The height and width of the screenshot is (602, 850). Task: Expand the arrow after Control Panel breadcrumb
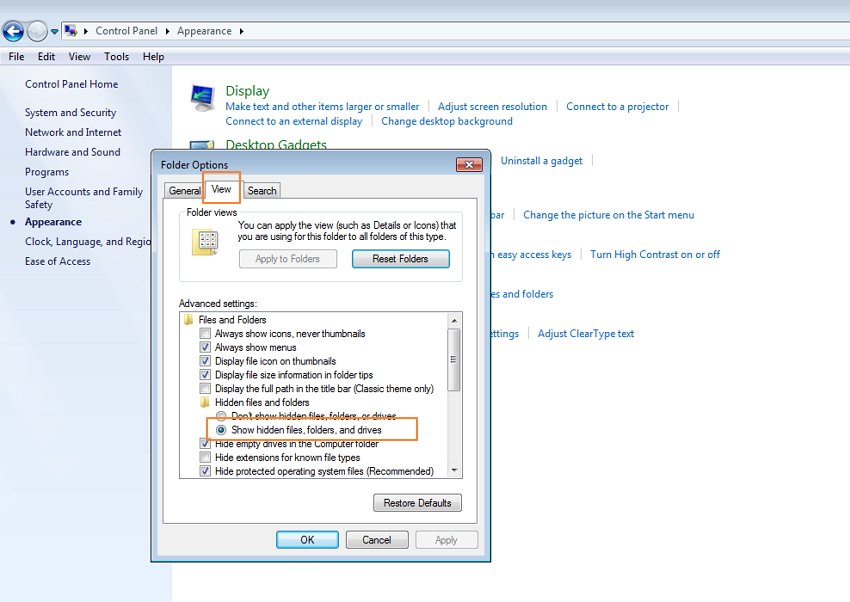click(169, 31)
